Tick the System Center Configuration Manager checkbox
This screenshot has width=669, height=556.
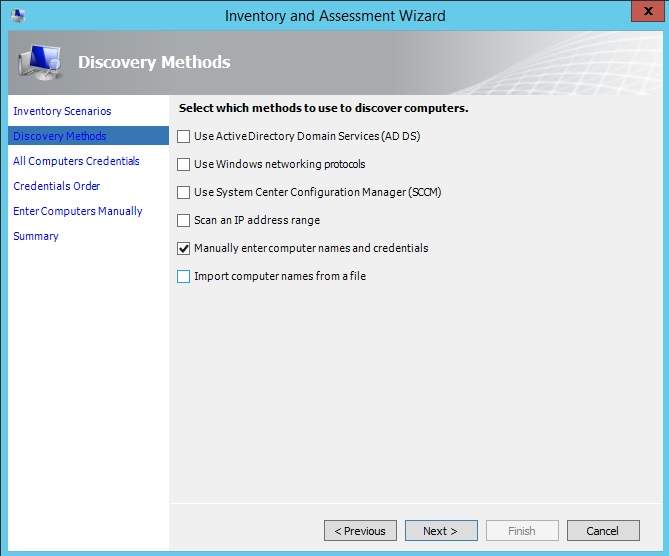183,192
